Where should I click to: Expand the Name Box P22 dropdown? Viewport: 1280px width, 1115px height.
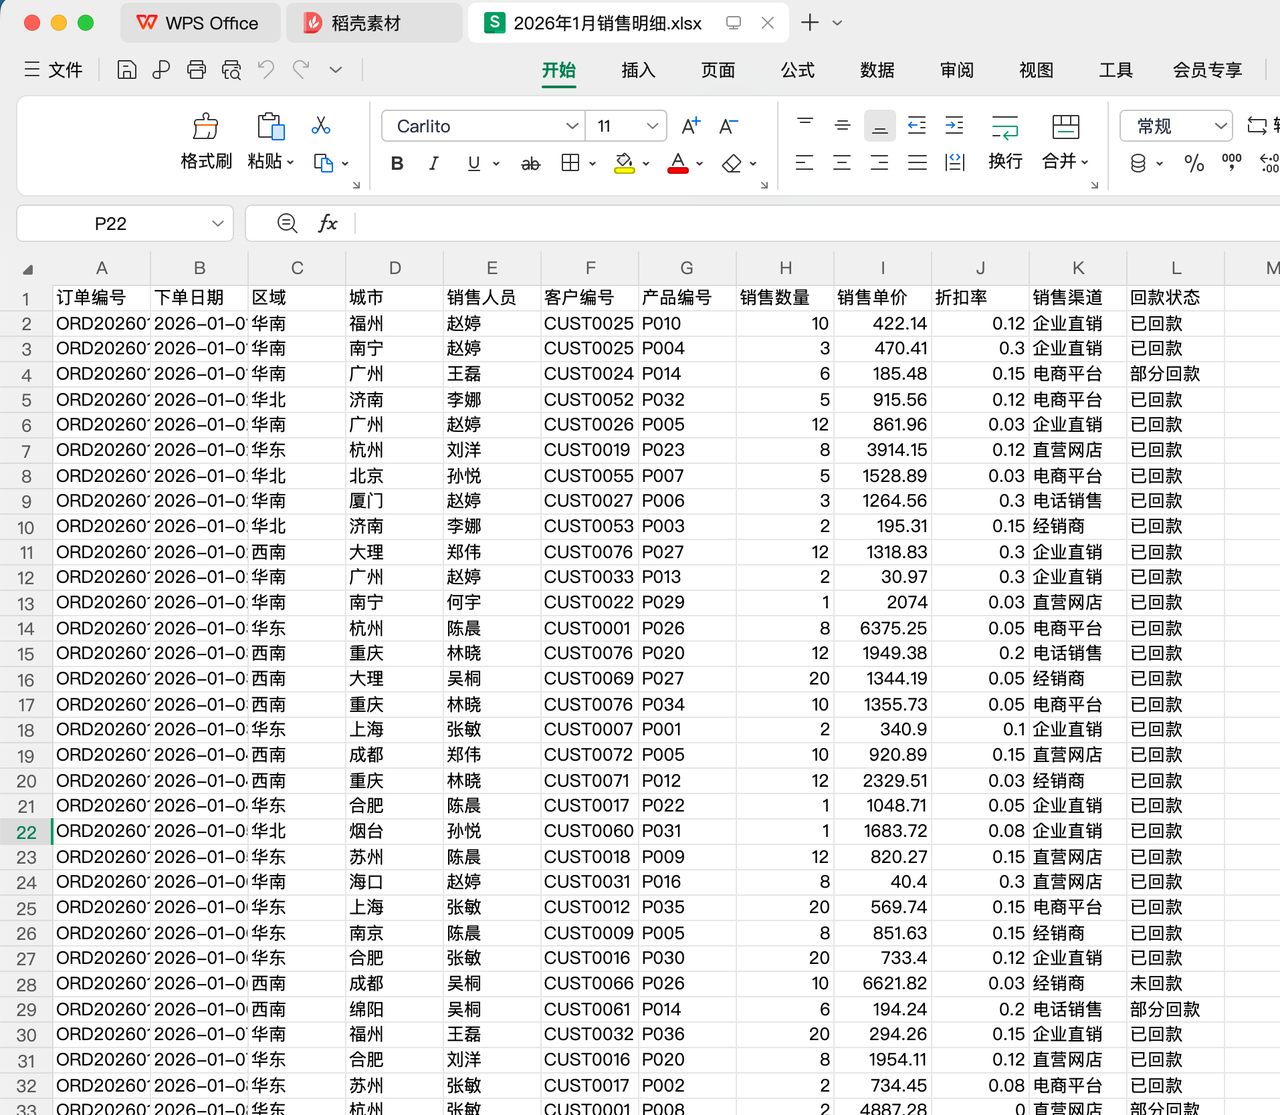(217, 223)
